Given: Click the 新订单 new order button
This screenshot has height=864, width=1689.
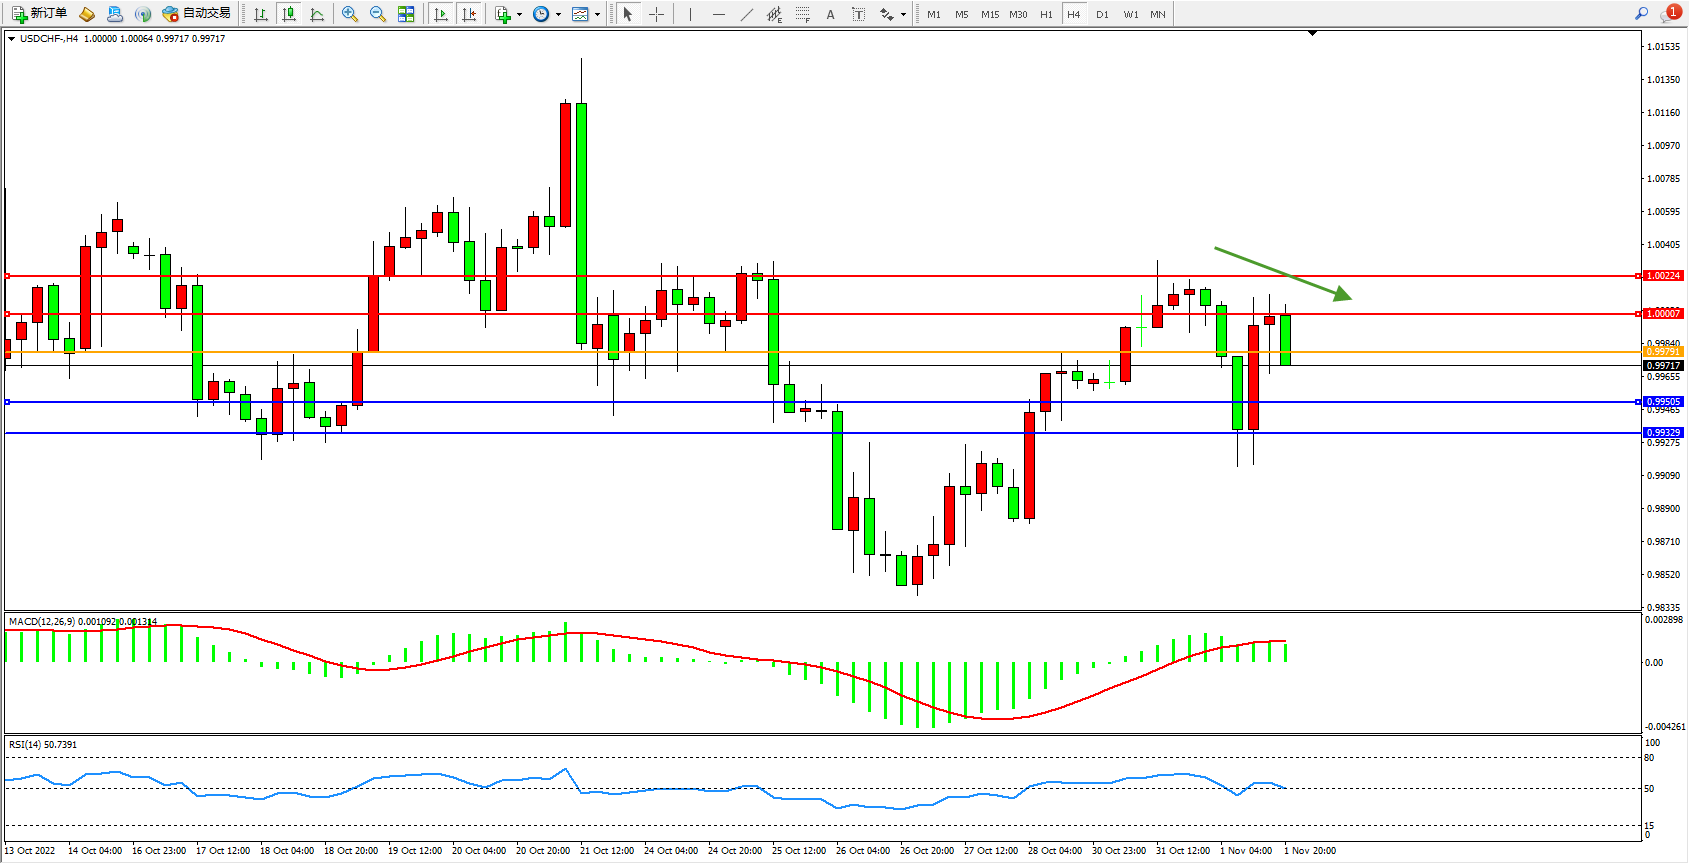Looking at the screenshot, I should click(40, 14).
